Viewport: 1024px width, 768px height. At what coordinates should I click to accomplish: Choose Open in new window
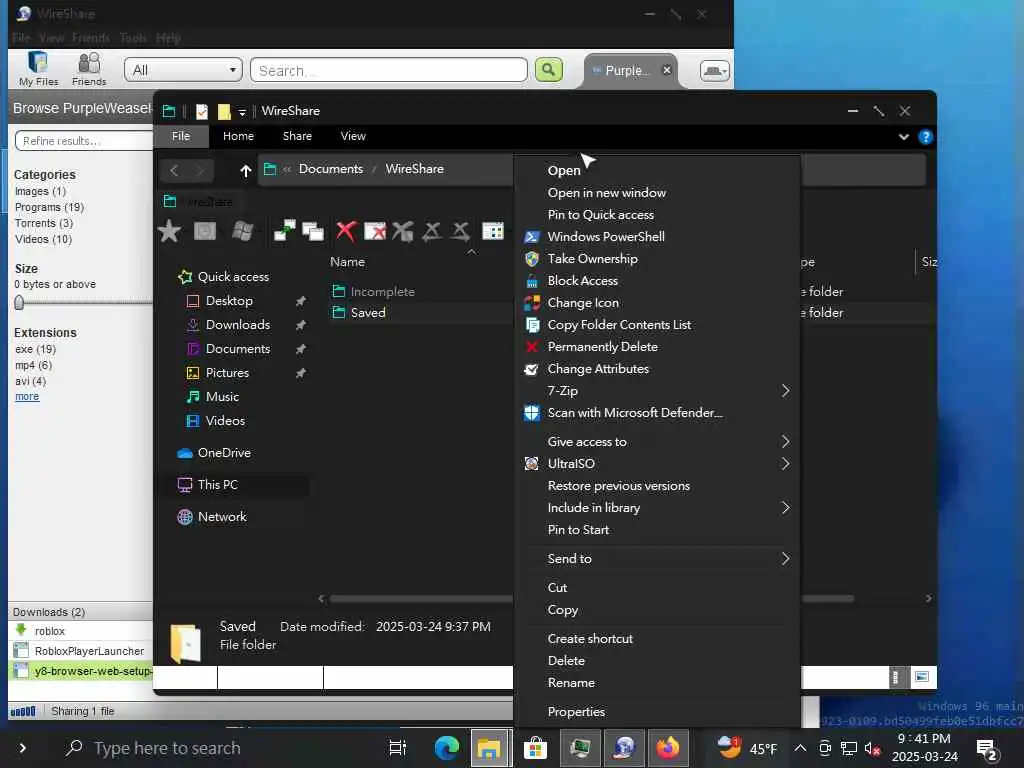pyautogui.click(x=607, y=193)
